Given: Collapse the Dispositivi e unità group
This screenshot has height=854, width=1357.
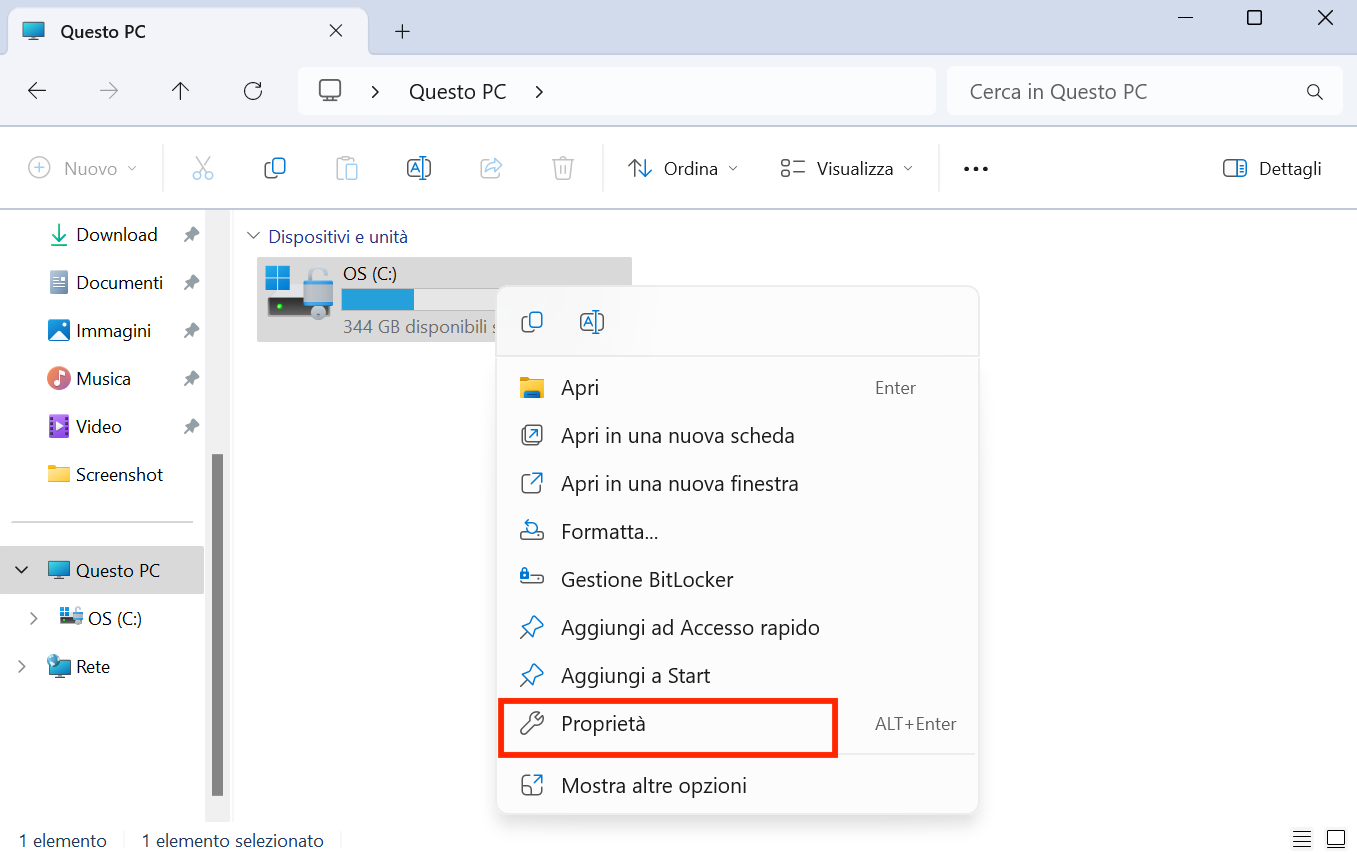Looking at the screenshot, I should [252, 237].
